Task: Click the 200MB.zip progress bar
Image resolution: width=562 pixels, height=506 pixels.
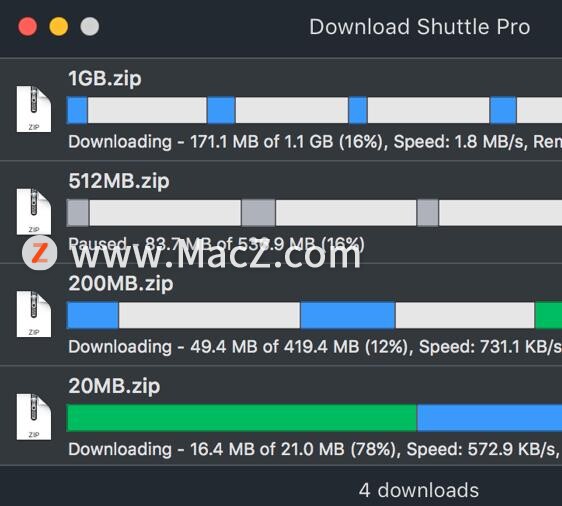Action: coord(314,315)
